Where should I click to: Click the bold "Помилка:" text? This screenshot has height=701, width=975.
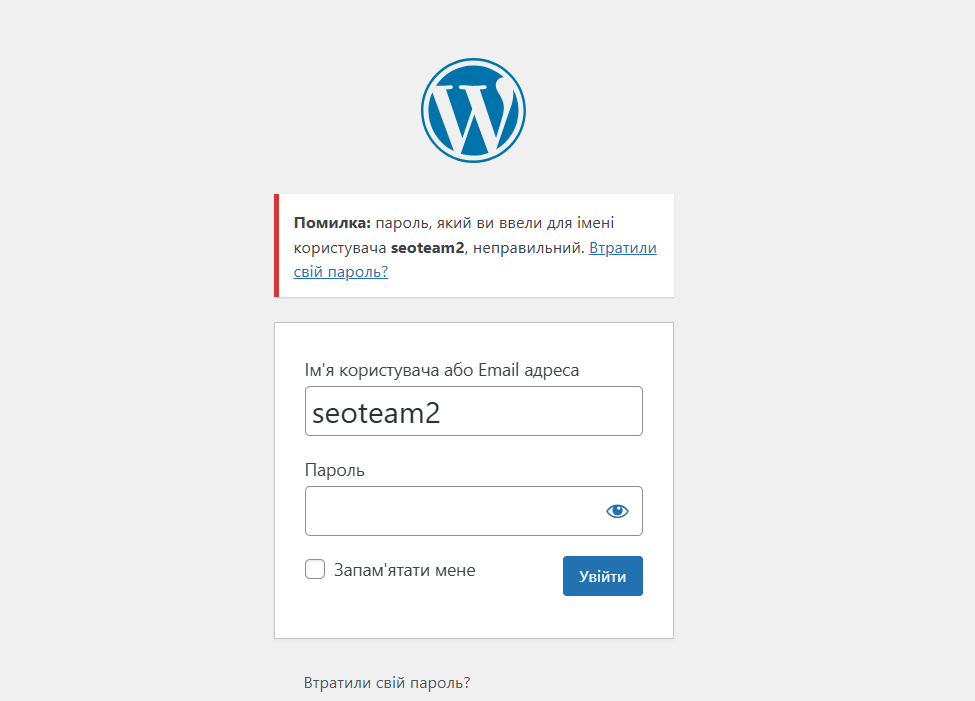(332, 222)
